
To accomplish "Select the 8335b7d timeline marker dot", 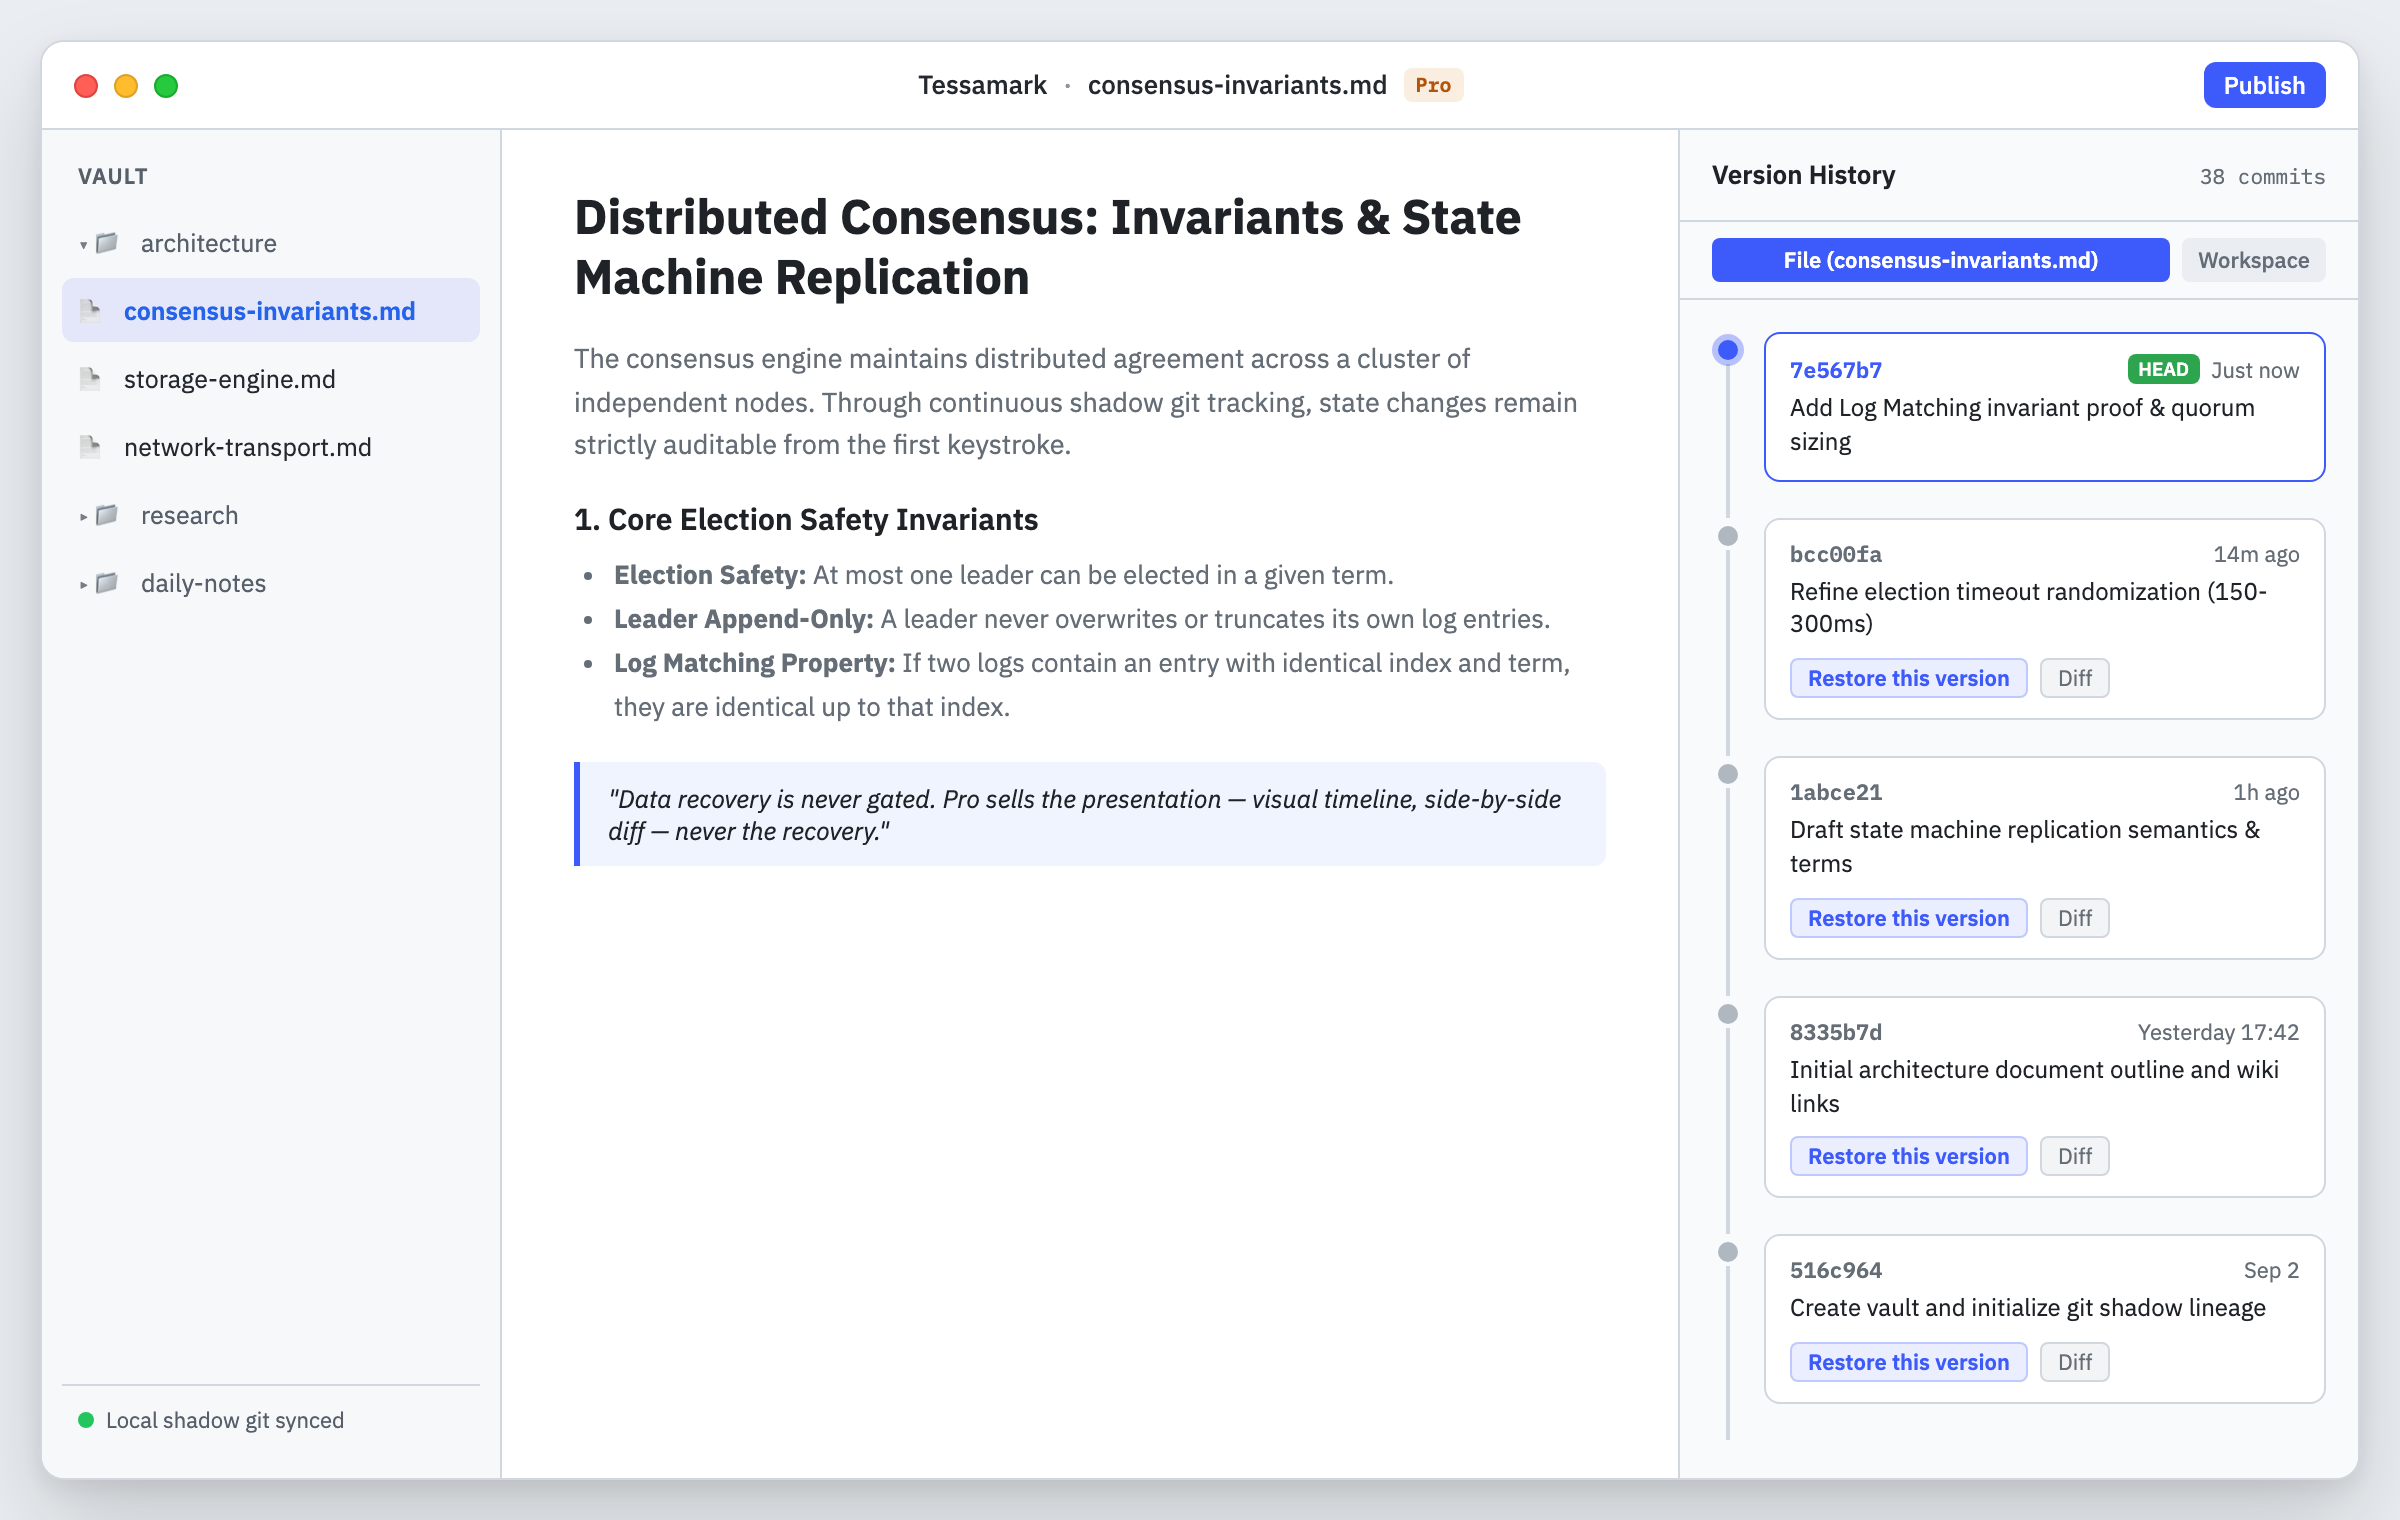I will [1727, 1014].
